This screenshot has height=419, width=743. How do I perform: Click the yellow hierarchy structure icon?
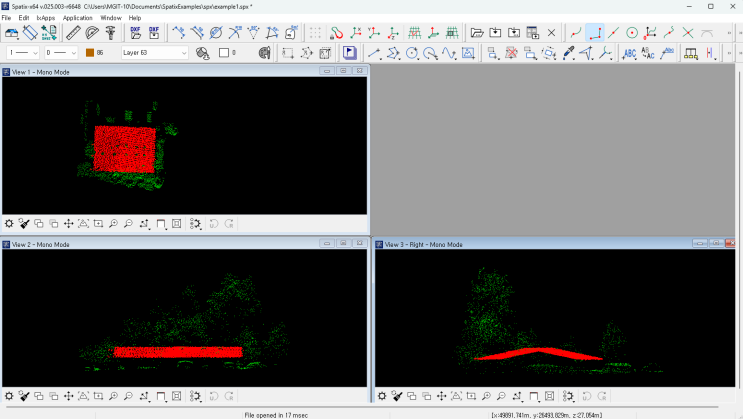(691, 53)
